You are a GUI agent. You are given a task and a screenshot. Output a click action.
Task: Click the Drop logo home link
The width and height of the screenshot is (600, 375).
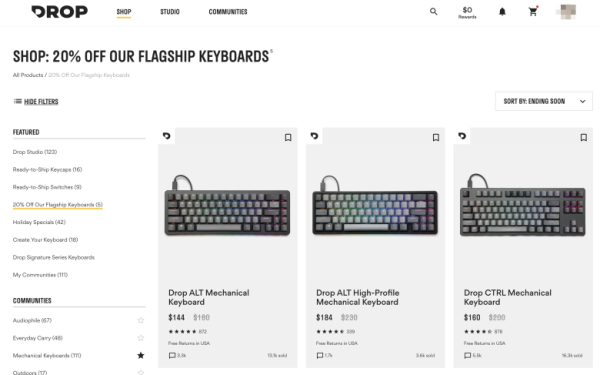59,12
